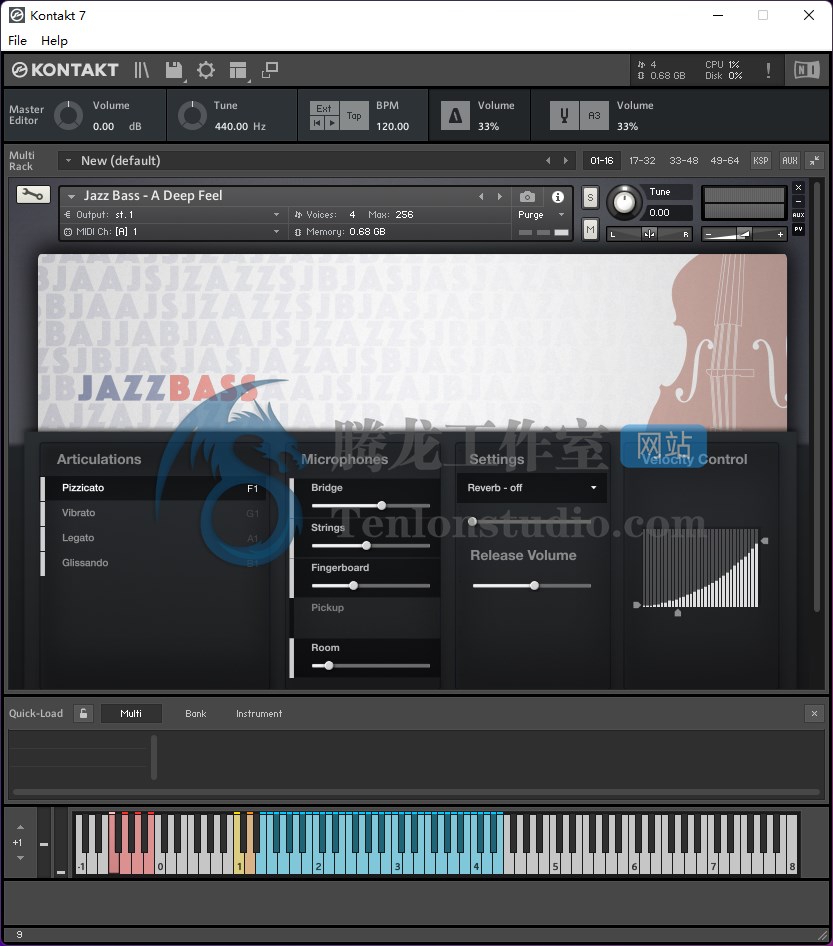Click the Kontakt logo
Image resolution: width=833 pixels, height=946 pixels.
(x=65, y=70)
